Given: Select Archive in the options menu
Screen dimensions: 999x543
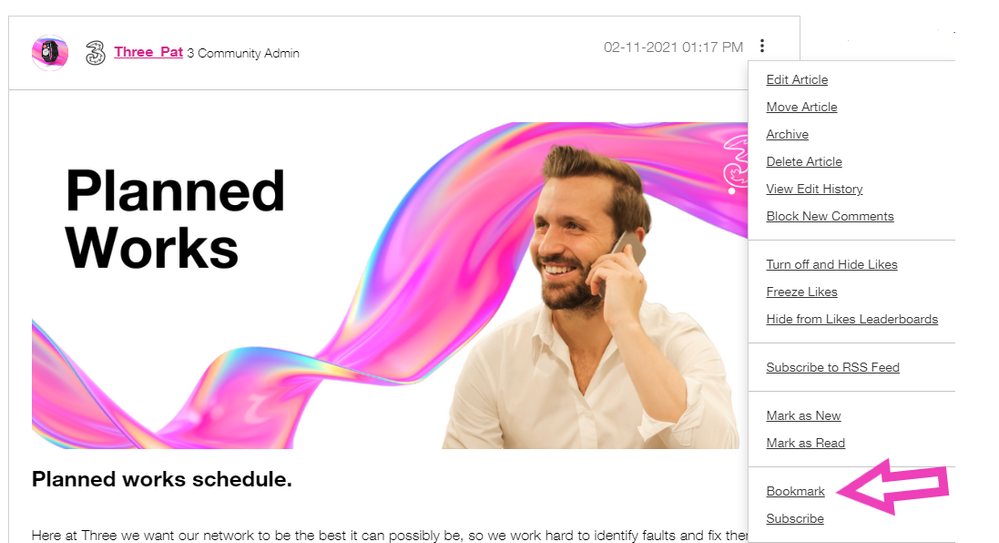Looking at the screenshot, I should coord(787,134).
